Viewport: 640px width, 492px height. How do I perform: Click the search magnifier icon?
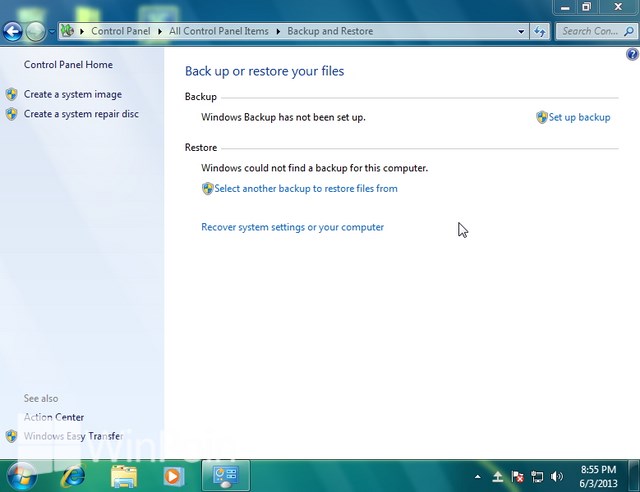[629, 31]
